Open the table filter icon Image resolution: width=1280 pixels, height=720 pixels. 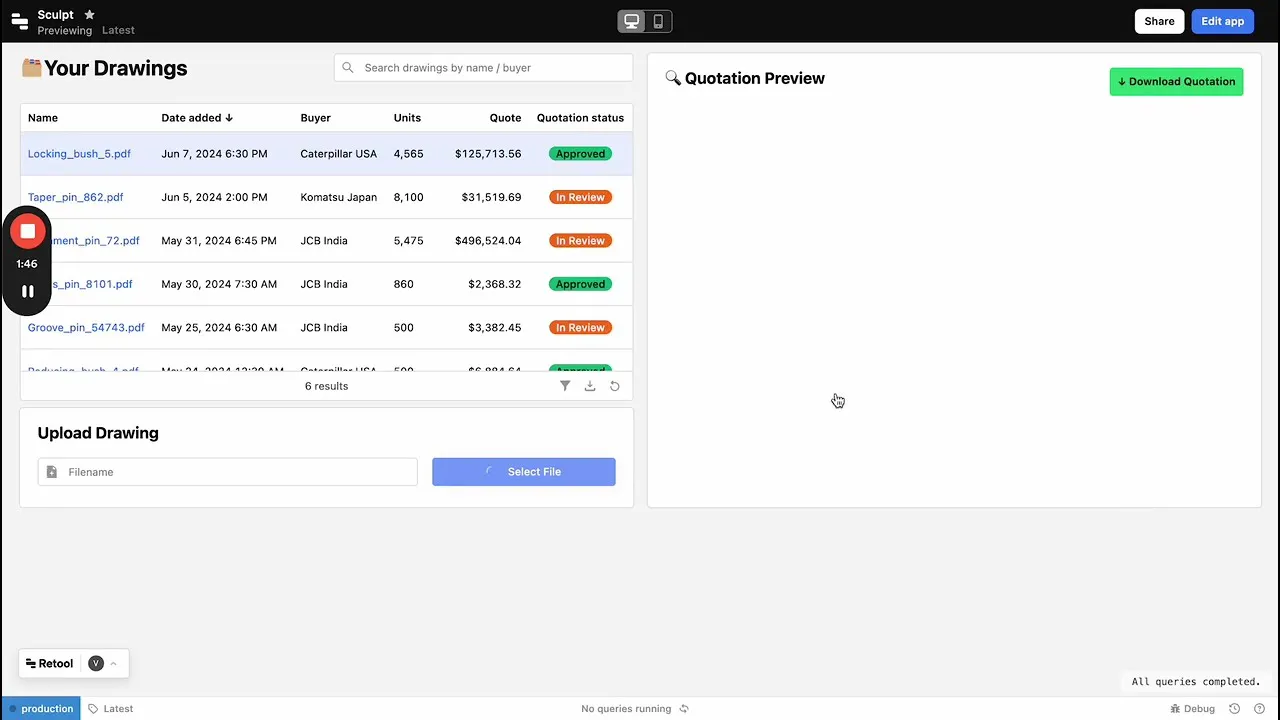click(565, 386)
